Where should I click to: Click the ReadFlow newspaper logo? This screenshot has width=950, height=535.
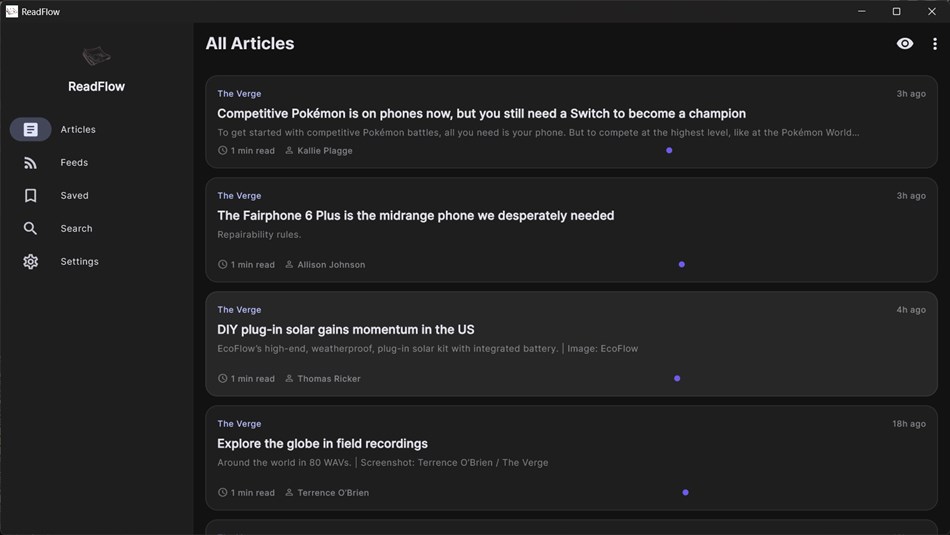pyautogui.click(x=96, y=56)
